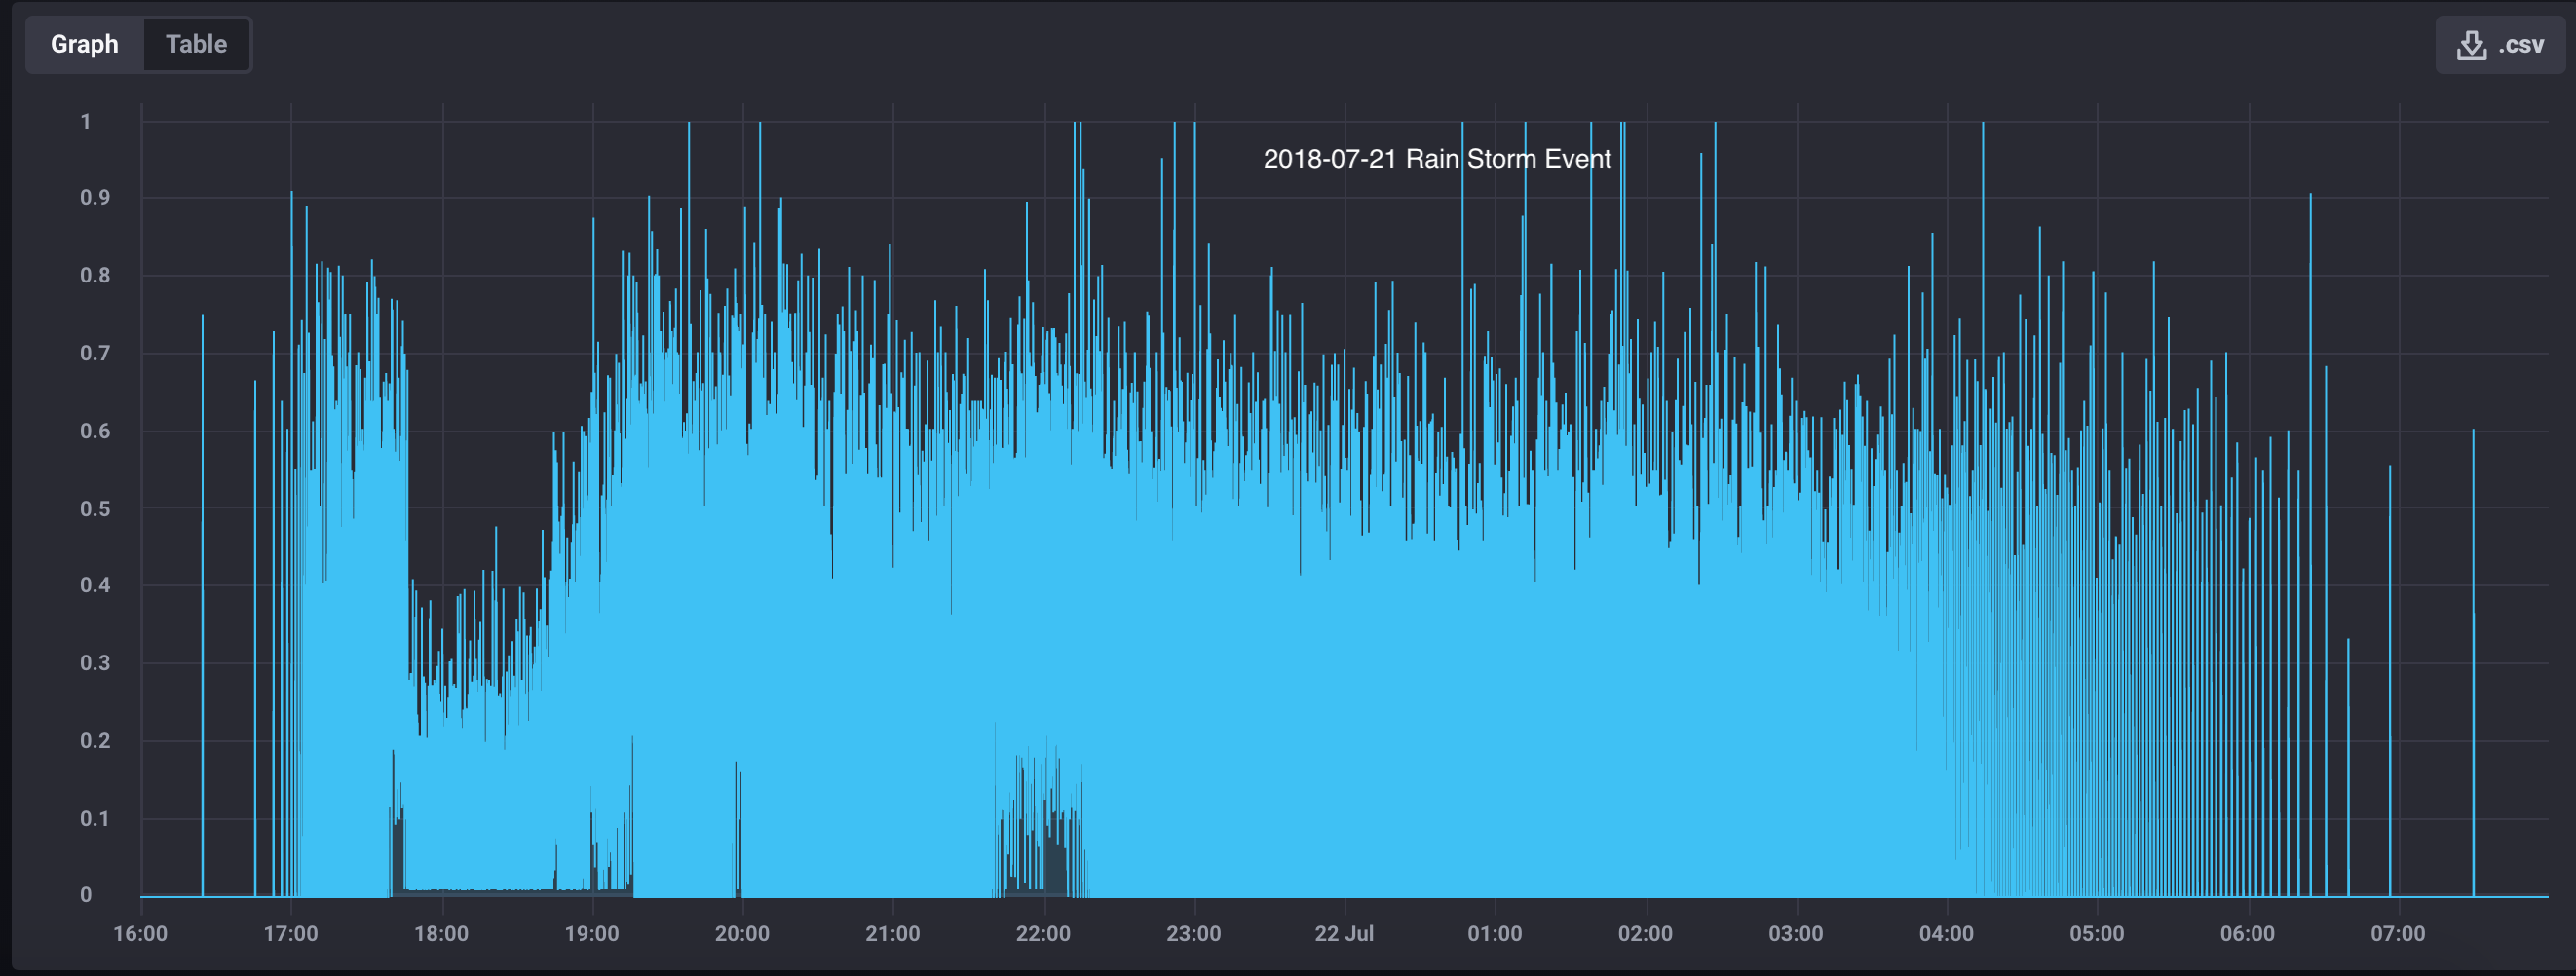Click the 2018-07-21 Rain Storm Event annotation
This screenshot has height=976, width=2576.
[1437, 159]
